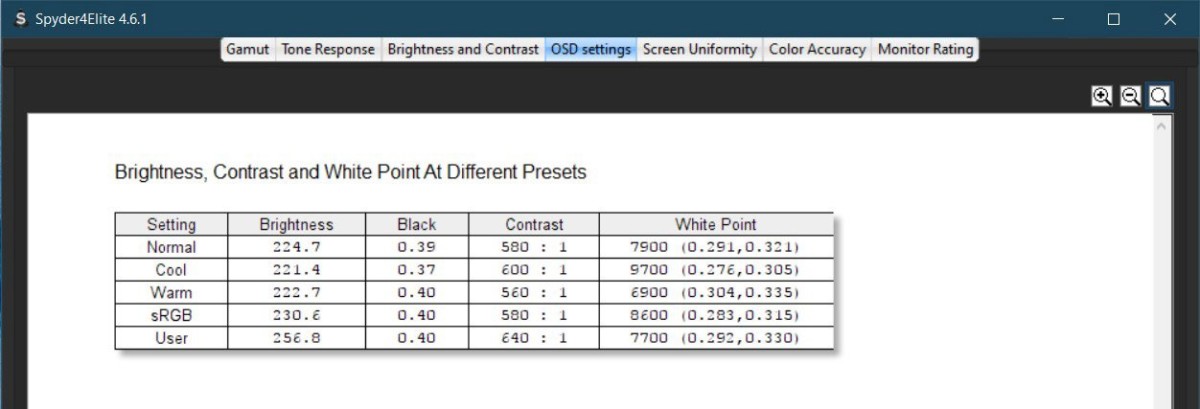Go to the Screen Uniformity tab
This screenshot has width=1200, height=409.
click(699, 49)
